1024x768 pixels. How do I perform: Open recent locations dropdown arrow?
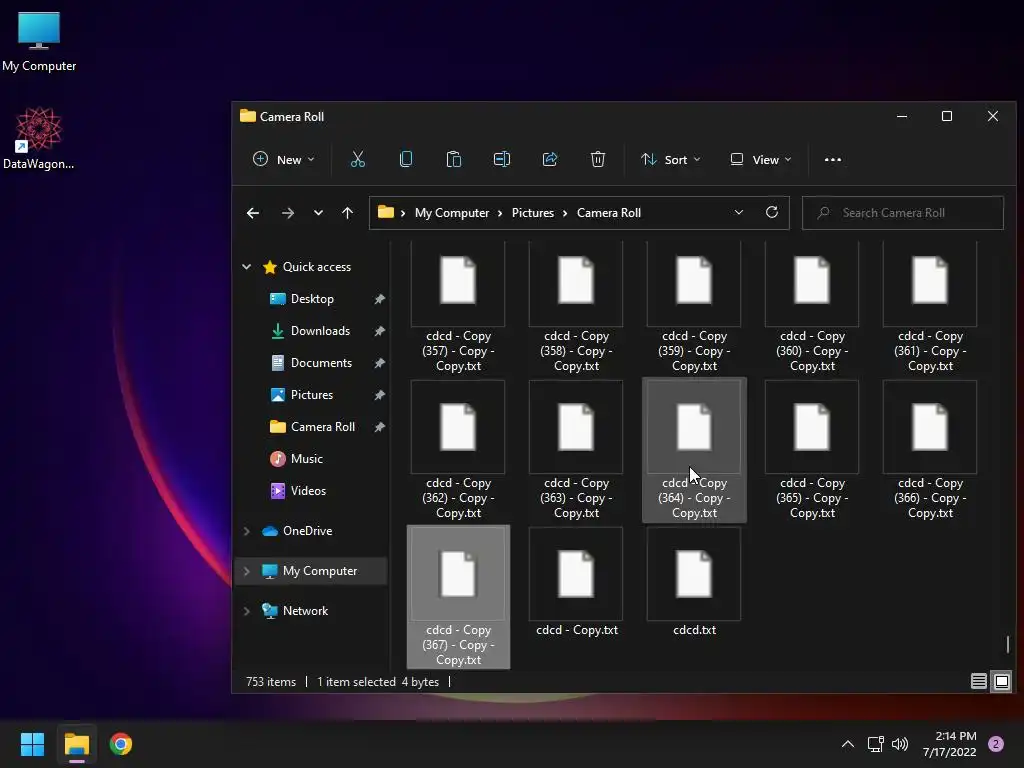318,213
